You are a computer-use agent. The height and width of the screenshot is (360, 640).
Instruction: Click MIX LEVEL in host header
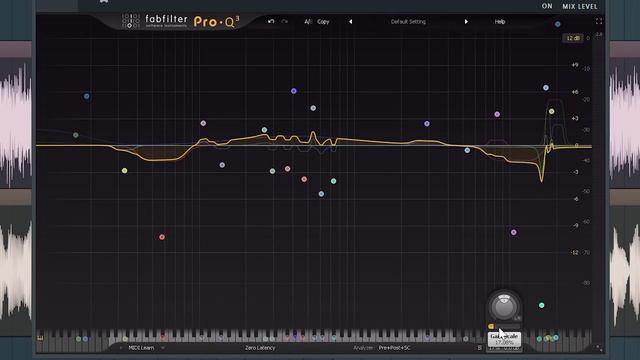tap(580, 7)
